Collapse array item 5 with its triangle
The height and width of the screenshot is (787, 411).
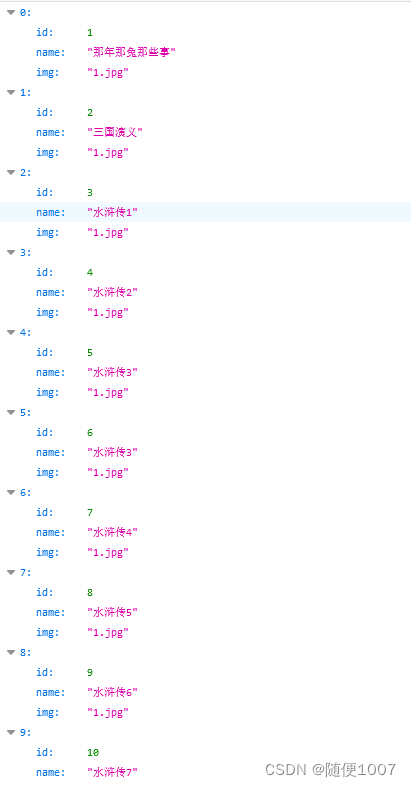click(11, 413)
